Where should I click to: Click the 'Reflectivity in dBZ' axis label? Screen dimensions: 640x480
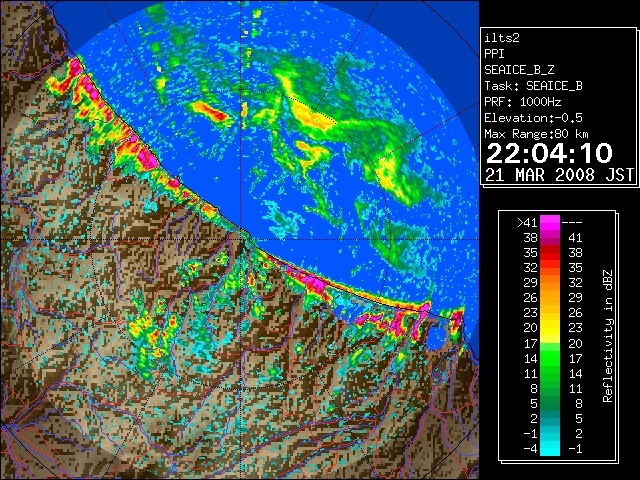[x=608, y=336]
